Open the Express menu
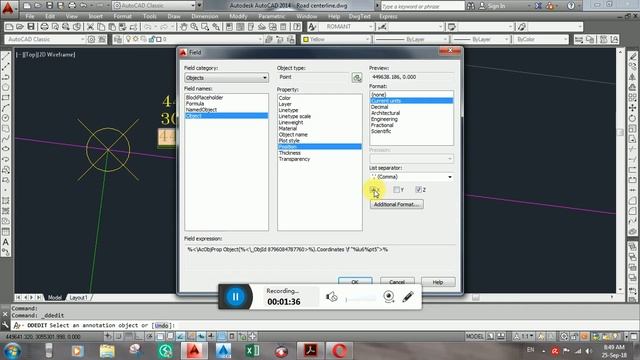This screenshot has width=640, height=360. [x=388, y=16]
